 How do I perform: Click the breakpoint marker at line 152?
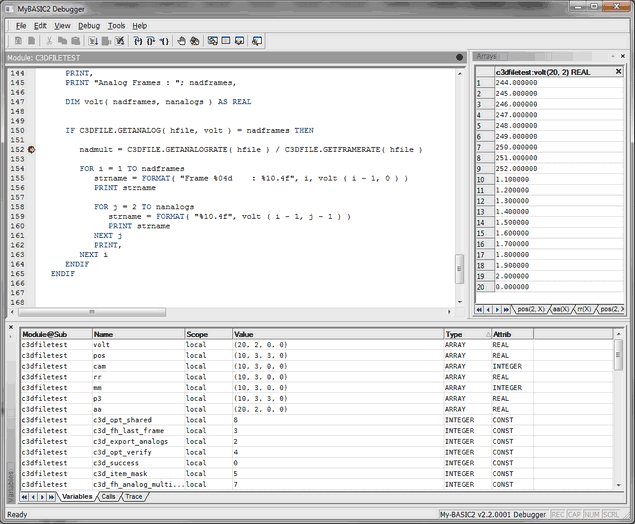point(31,150)
